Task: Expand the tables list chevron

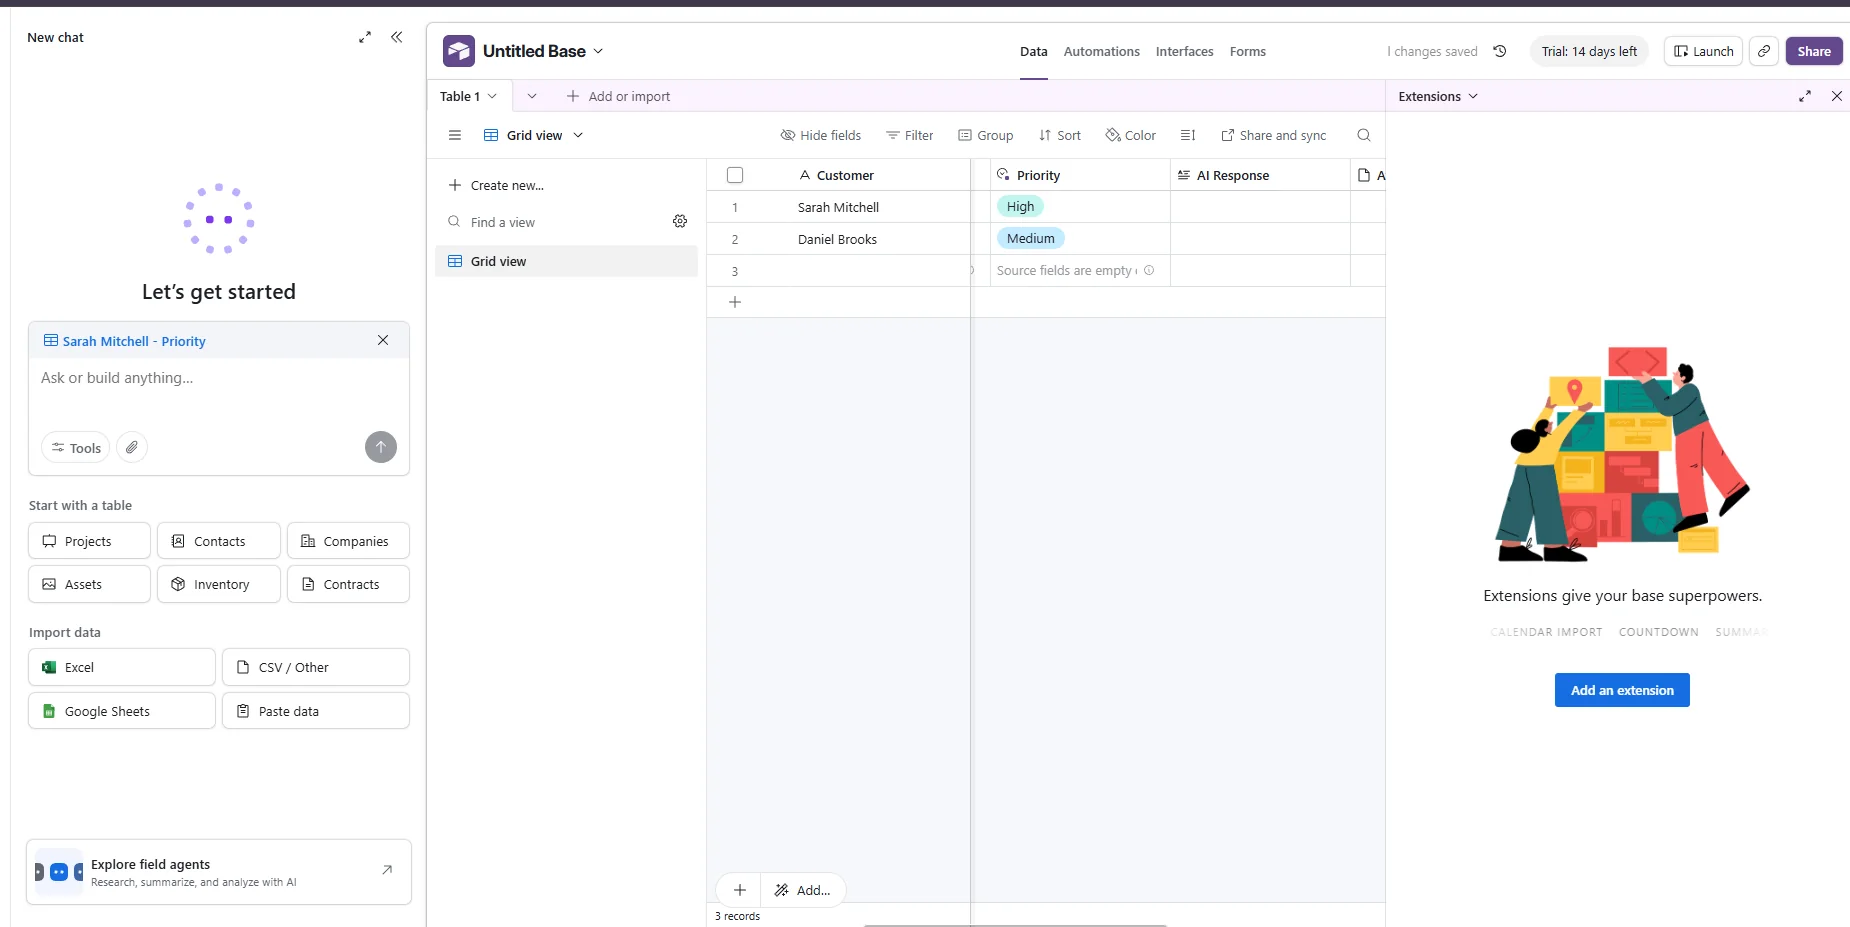Action: click(x=532, y=96)
